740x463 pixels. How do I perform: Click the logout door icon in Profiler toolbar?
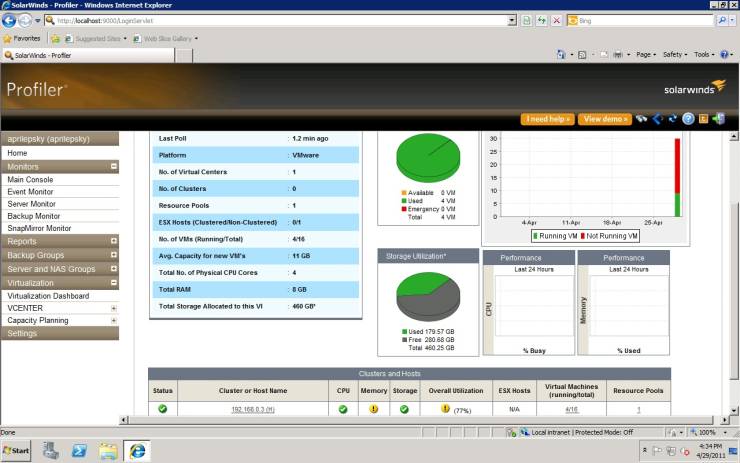coord(719,119)
